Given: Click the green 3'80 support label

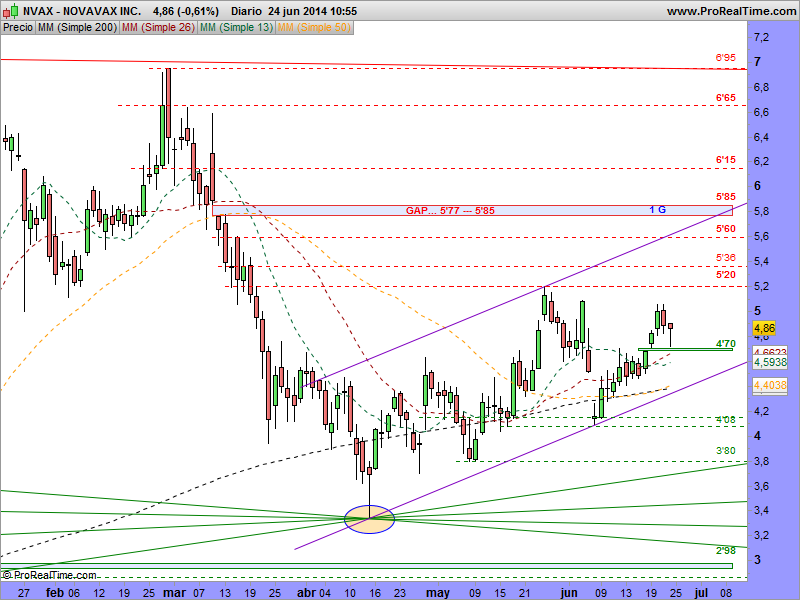Looking at the screenshot, I should 726,451.
